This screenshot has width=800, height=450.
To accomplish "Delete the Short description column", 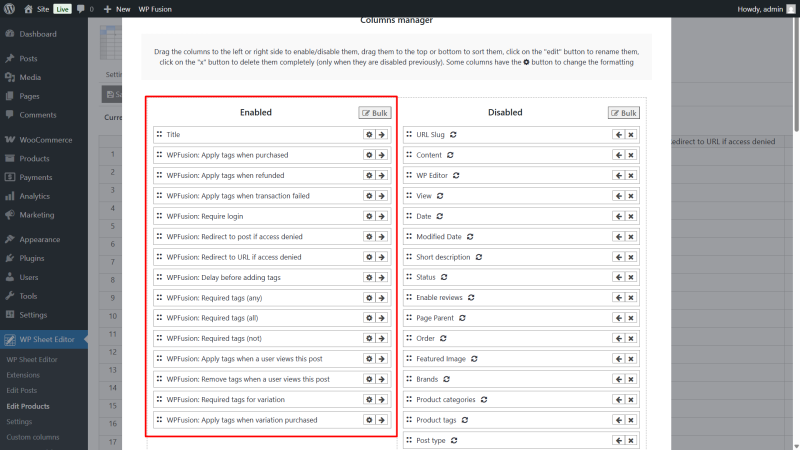I will pos(631,257).
